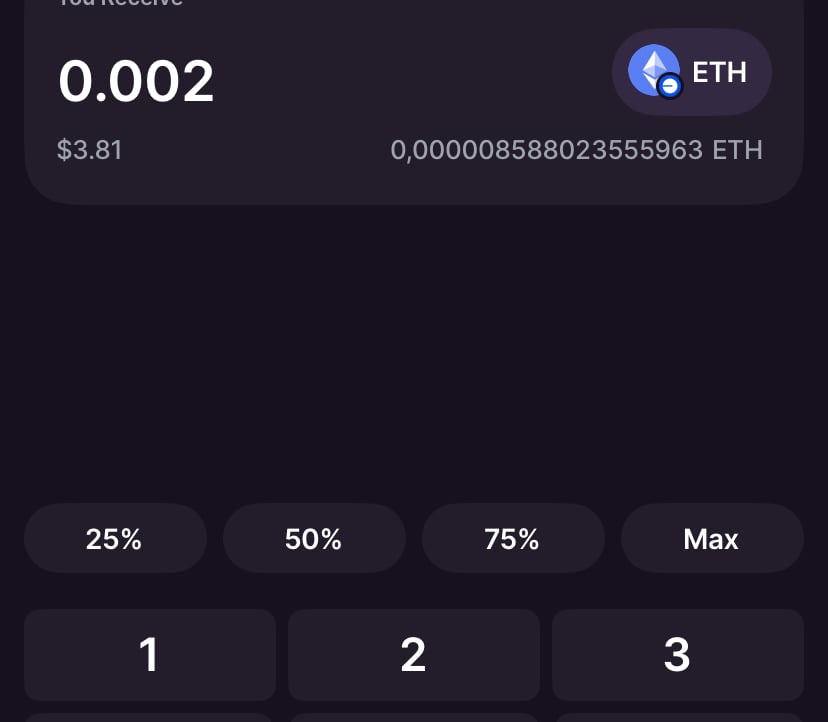Viewport: 828px width, 722px height.
Task: Tap the cut-off keypad key below 1
Action: tap(150, 718)
